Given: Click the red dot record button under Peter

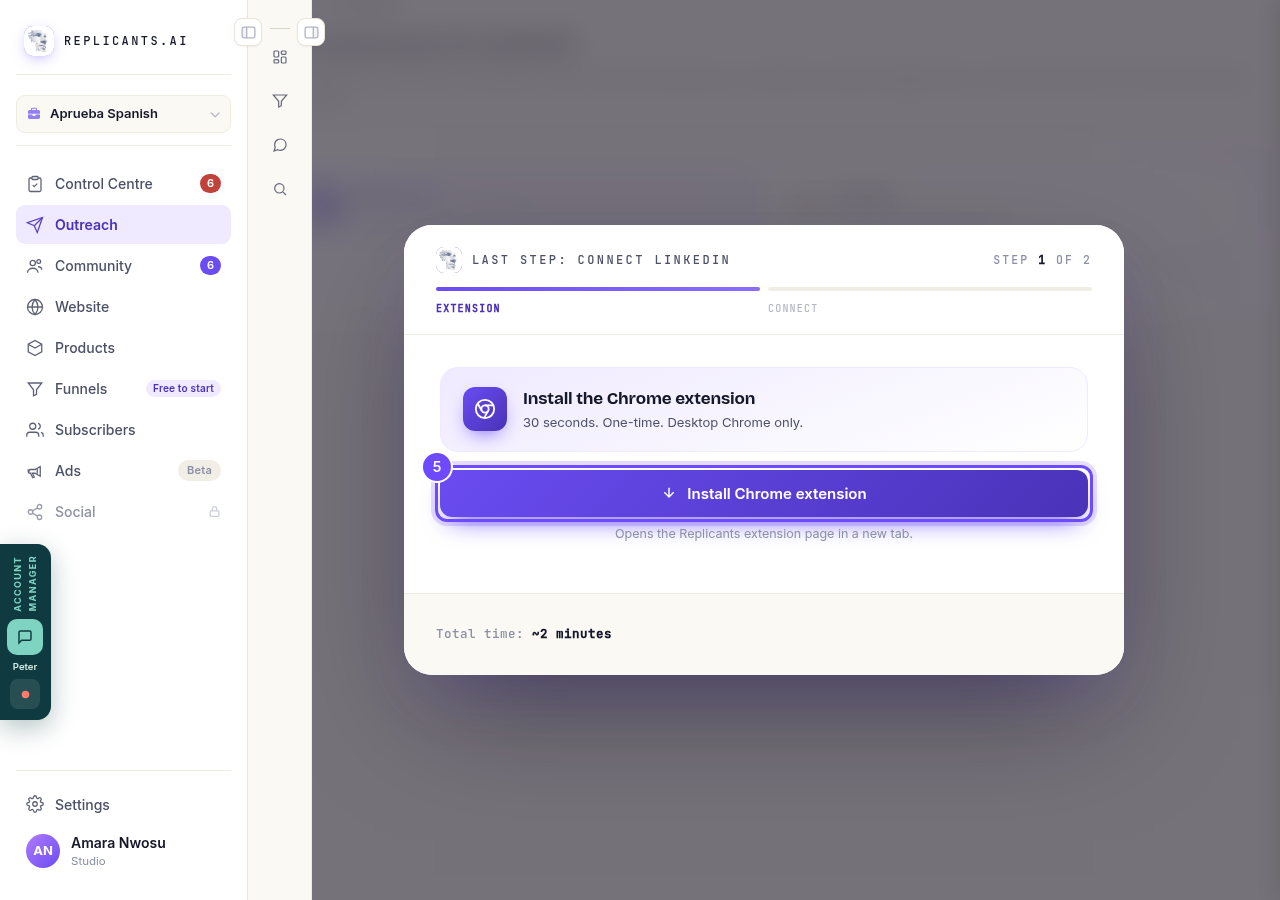Looking at the screenshot, I should click(25, 694).
